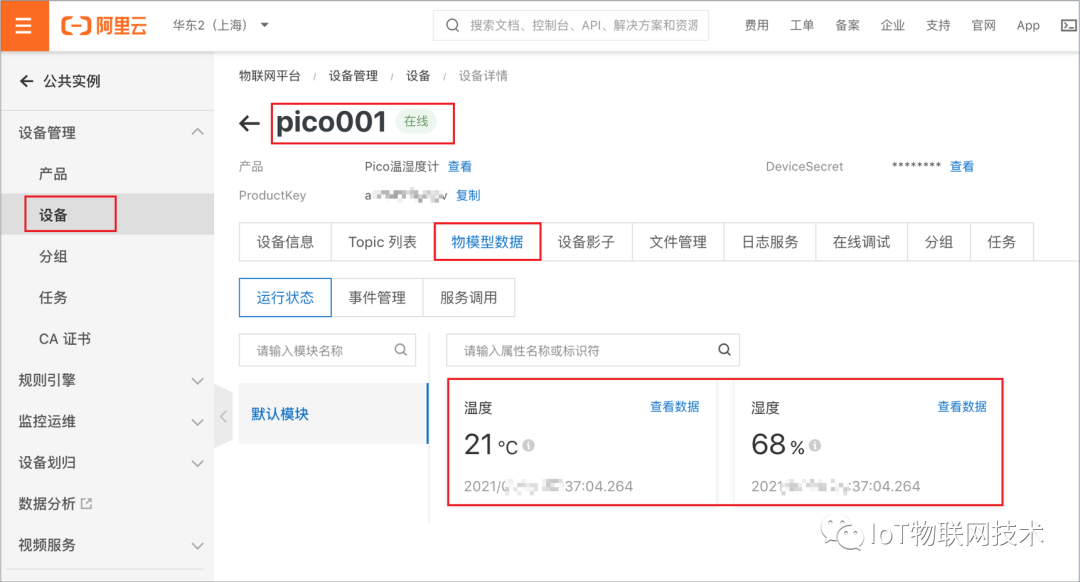
Task: Go back via arrow next to pico001
Action: [x=249, y=123]
